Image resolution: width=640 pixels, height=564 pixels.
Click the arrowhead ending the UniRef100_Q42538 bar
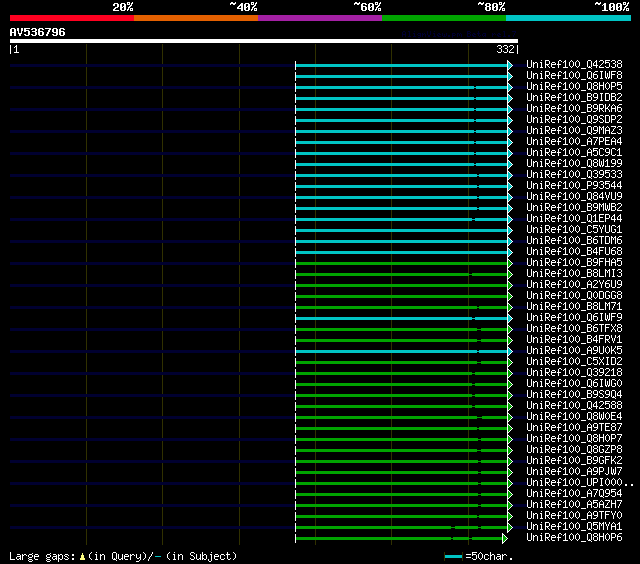coord(510,64)
